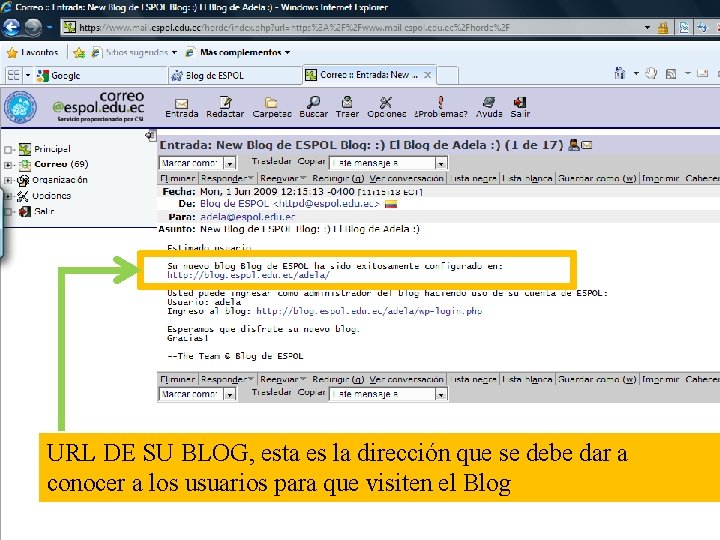Open the top Marcar como dropdown

point(197,163)
